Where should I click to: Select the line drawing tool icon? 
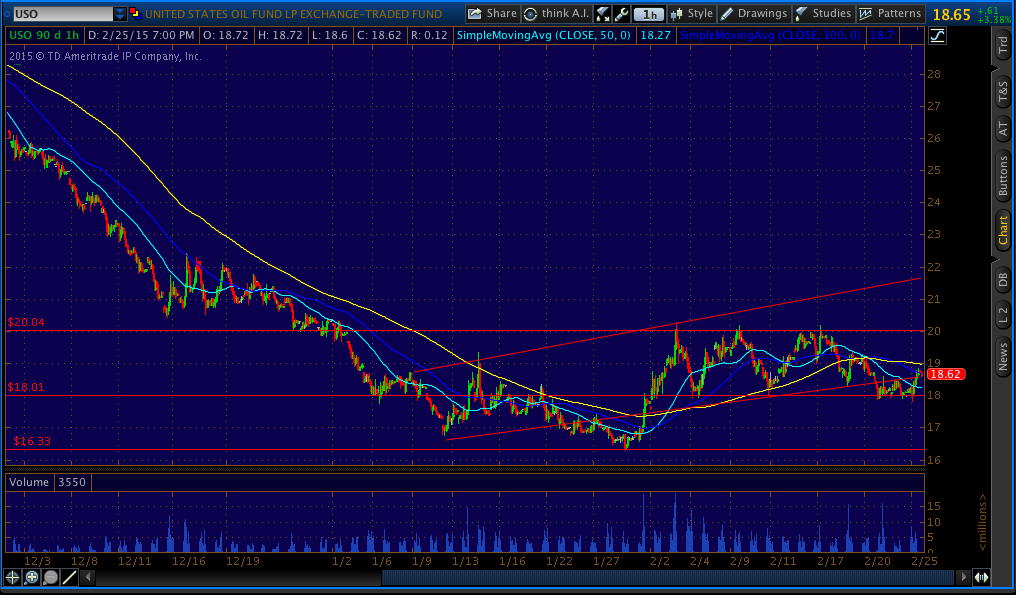[69, 577]
